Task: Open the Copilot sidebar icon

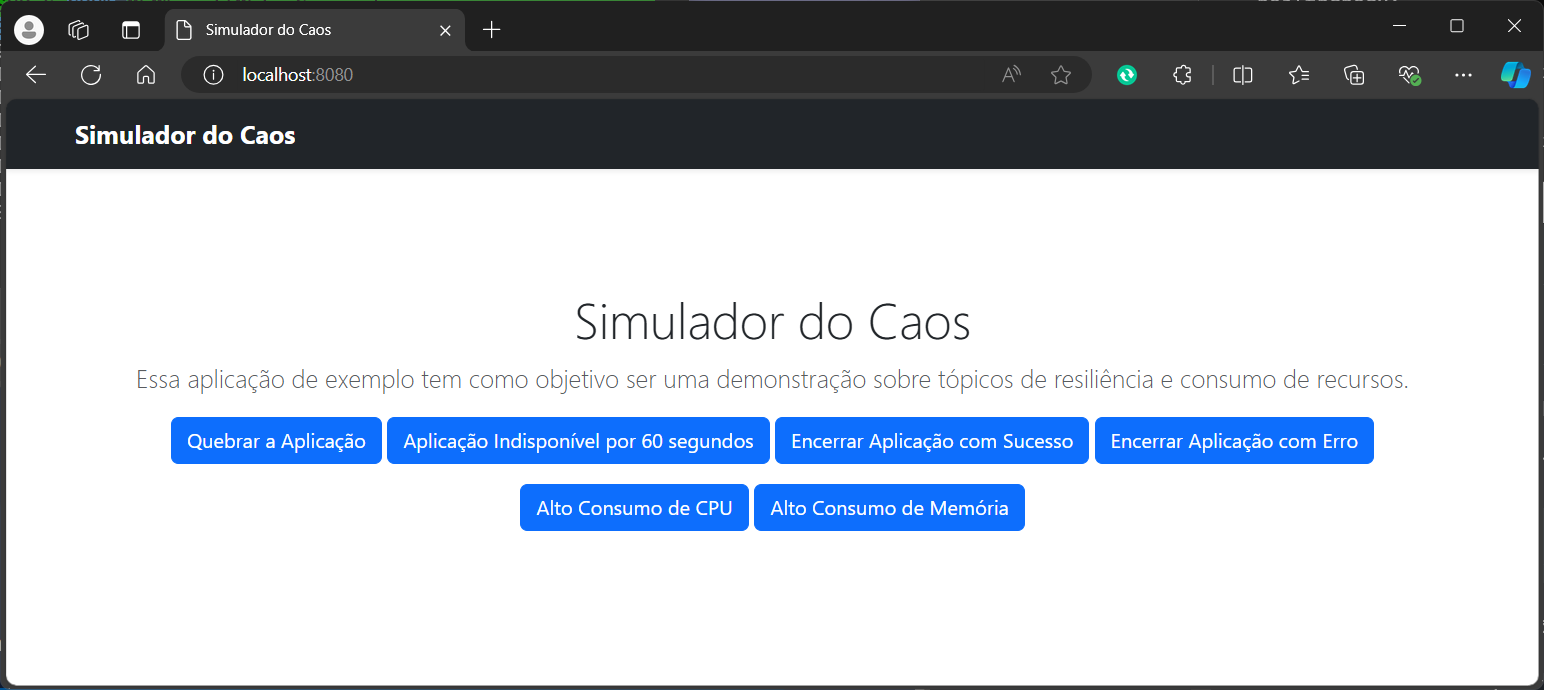Action: coord(1516,75)
